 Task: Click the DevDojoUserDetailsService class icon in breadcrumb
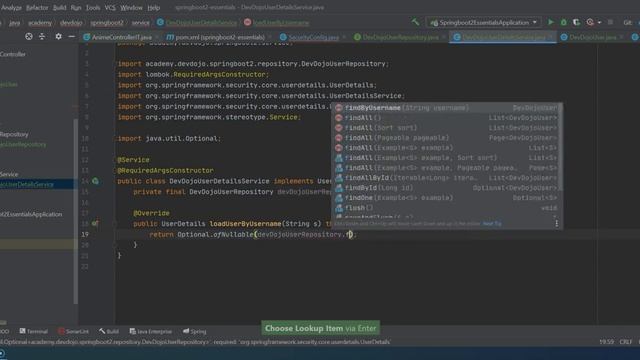(x=160, y=22)
